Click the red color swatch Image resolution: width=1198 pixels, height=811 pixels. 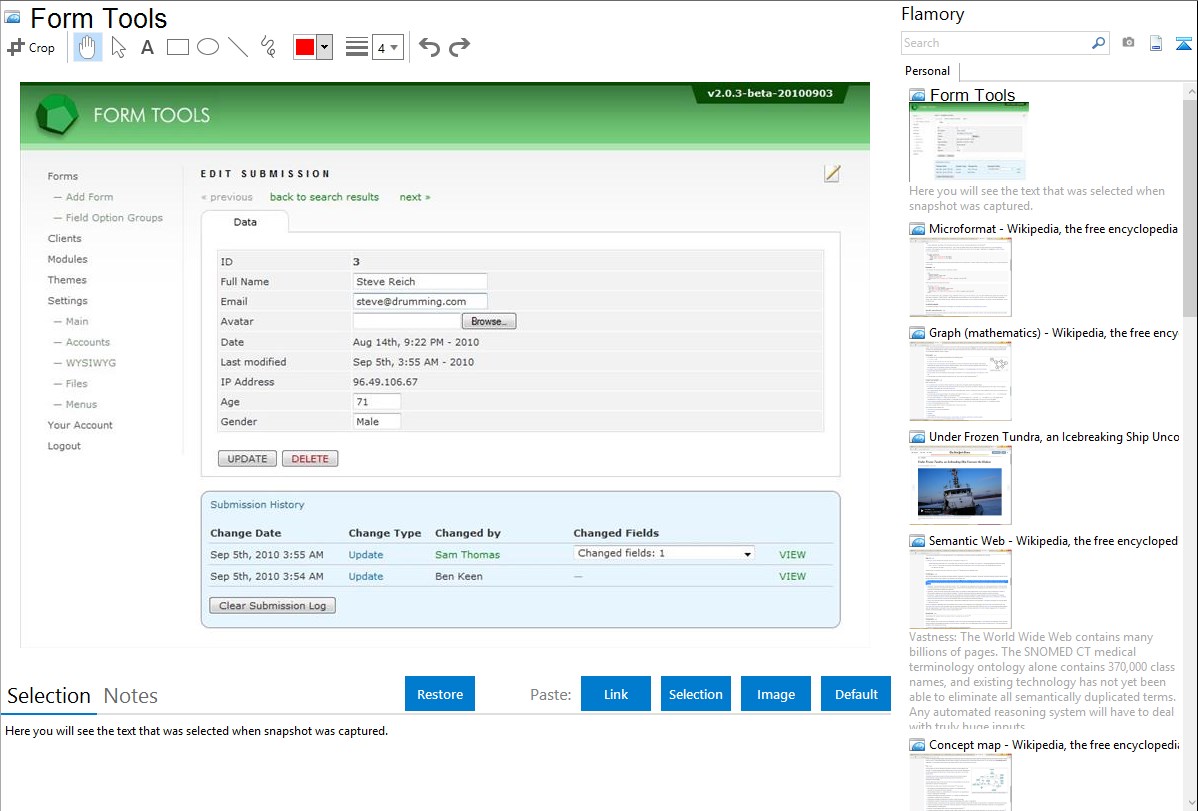tap(305, 47)
